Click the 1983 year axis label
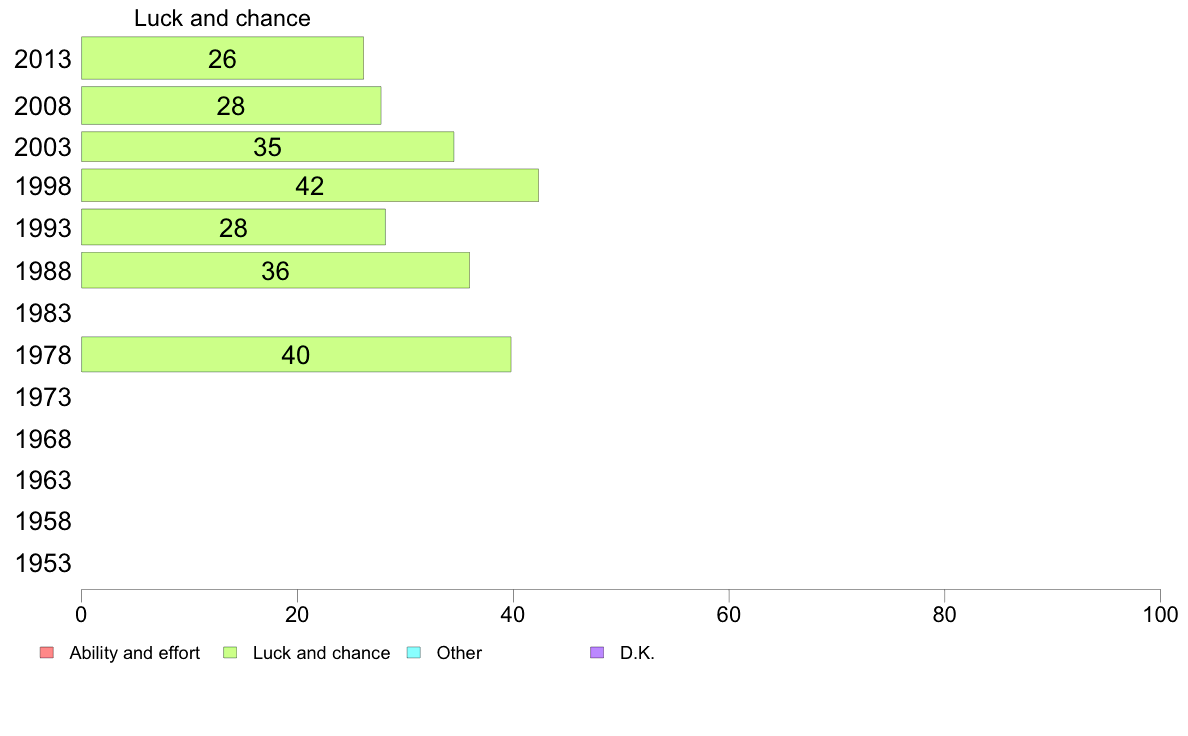 43,313
